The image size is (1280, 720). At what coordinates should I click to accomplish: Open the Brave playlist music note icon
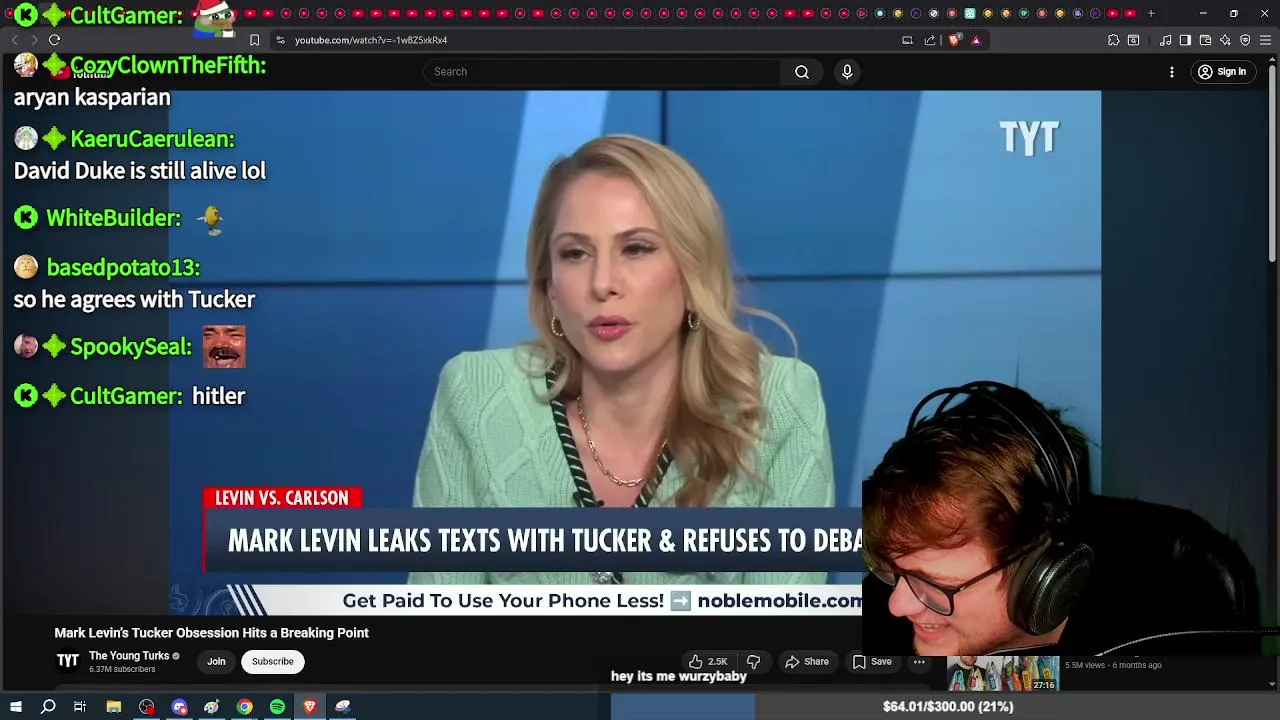pyautogui.click(x=1165, y=40)
